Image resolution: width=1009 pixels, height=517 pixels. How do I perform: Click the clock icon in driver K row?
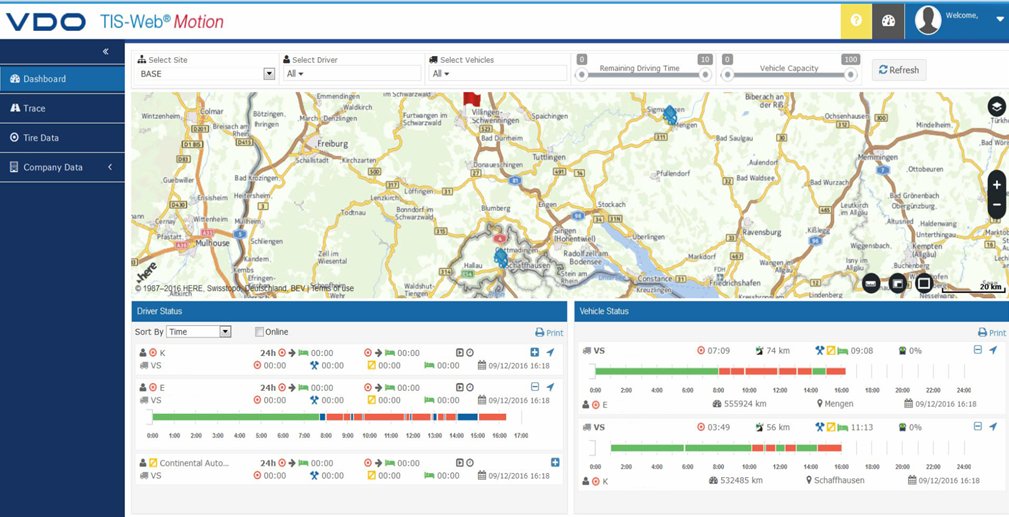click(x=470, y=353)
